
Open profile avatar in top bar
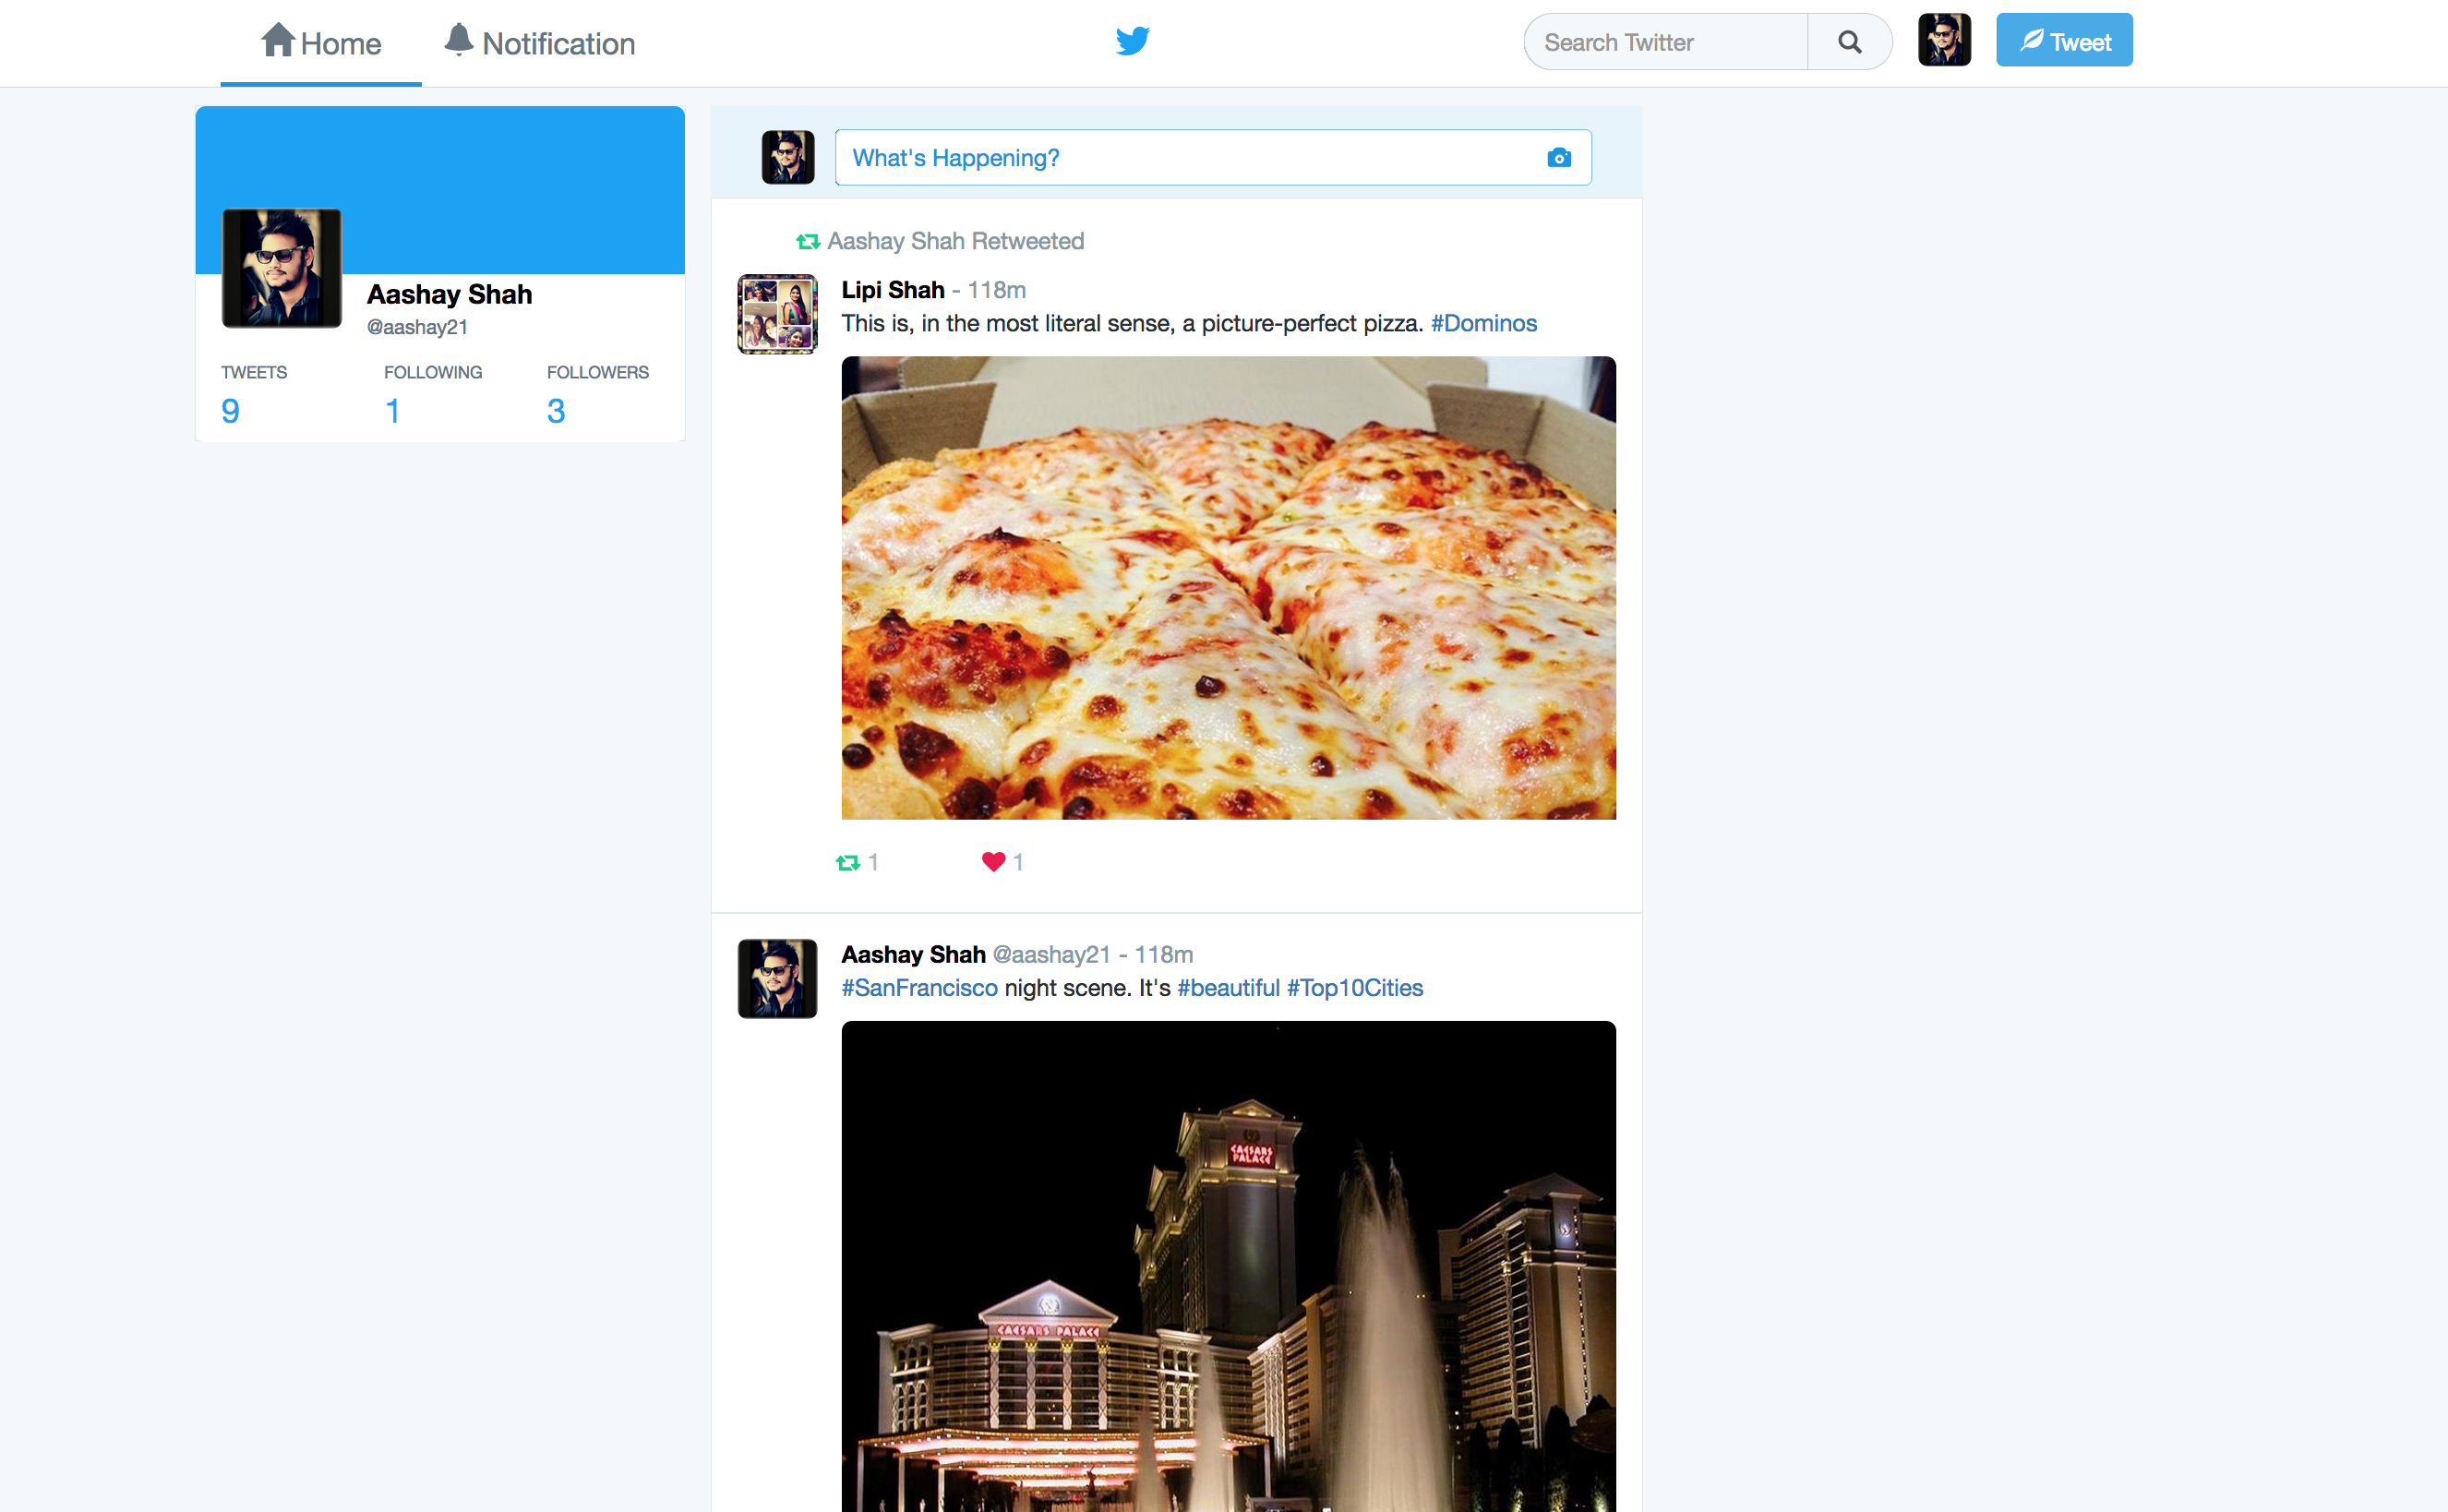[x=1944, y=40]
